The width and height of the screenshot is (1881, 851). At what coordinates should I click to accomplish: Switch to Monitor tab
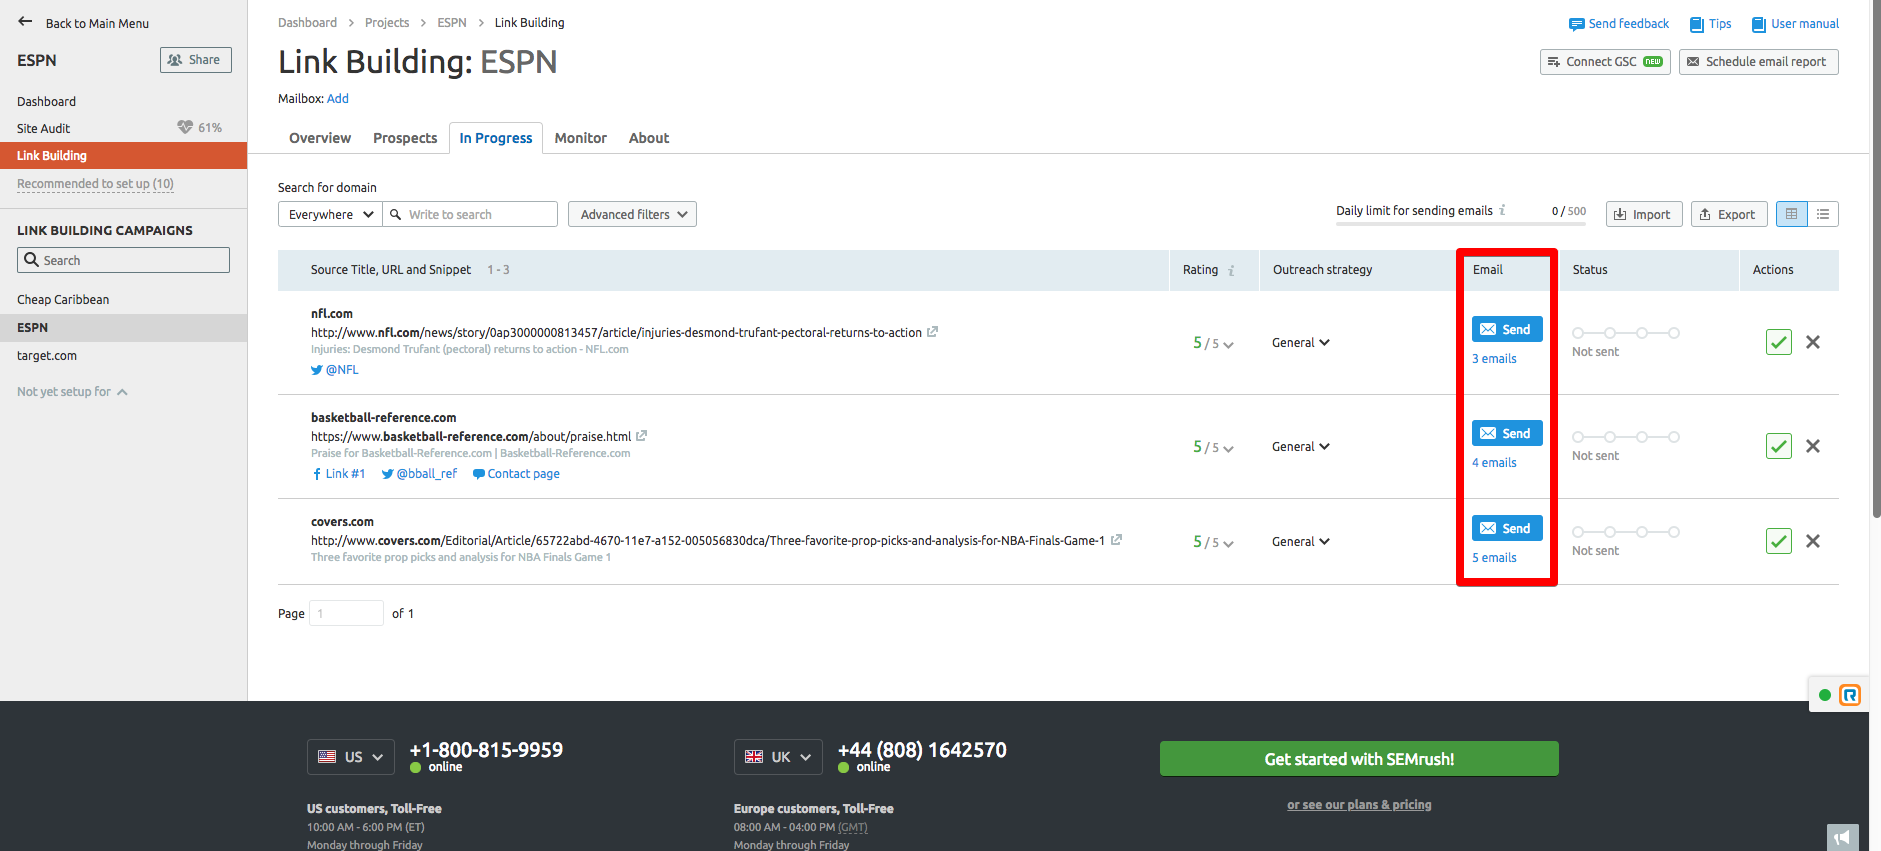(x=581, y=138)
